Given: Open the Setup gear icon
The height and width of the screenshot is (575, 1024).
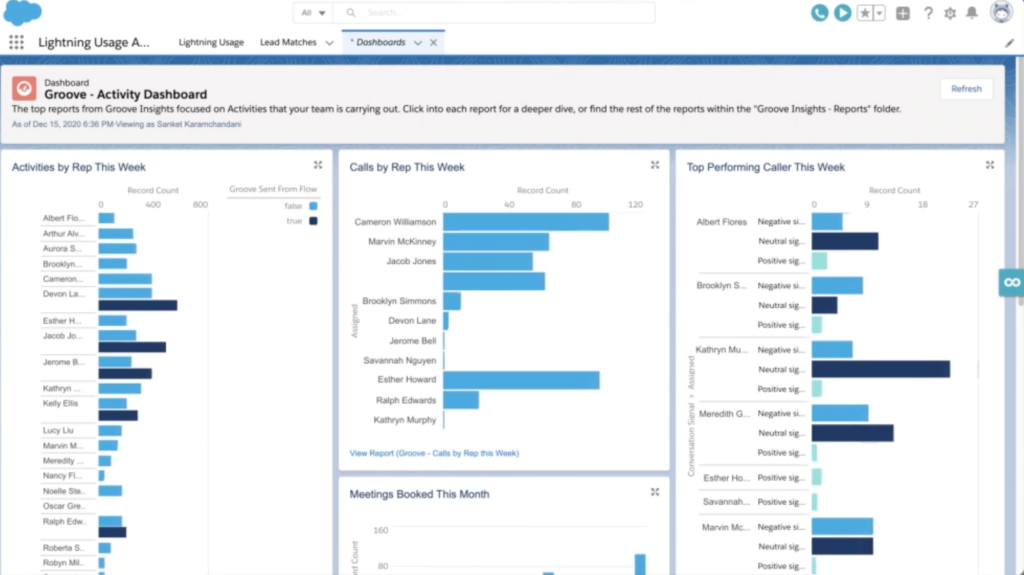Looking at the screenshot, I should coord(950,13).
